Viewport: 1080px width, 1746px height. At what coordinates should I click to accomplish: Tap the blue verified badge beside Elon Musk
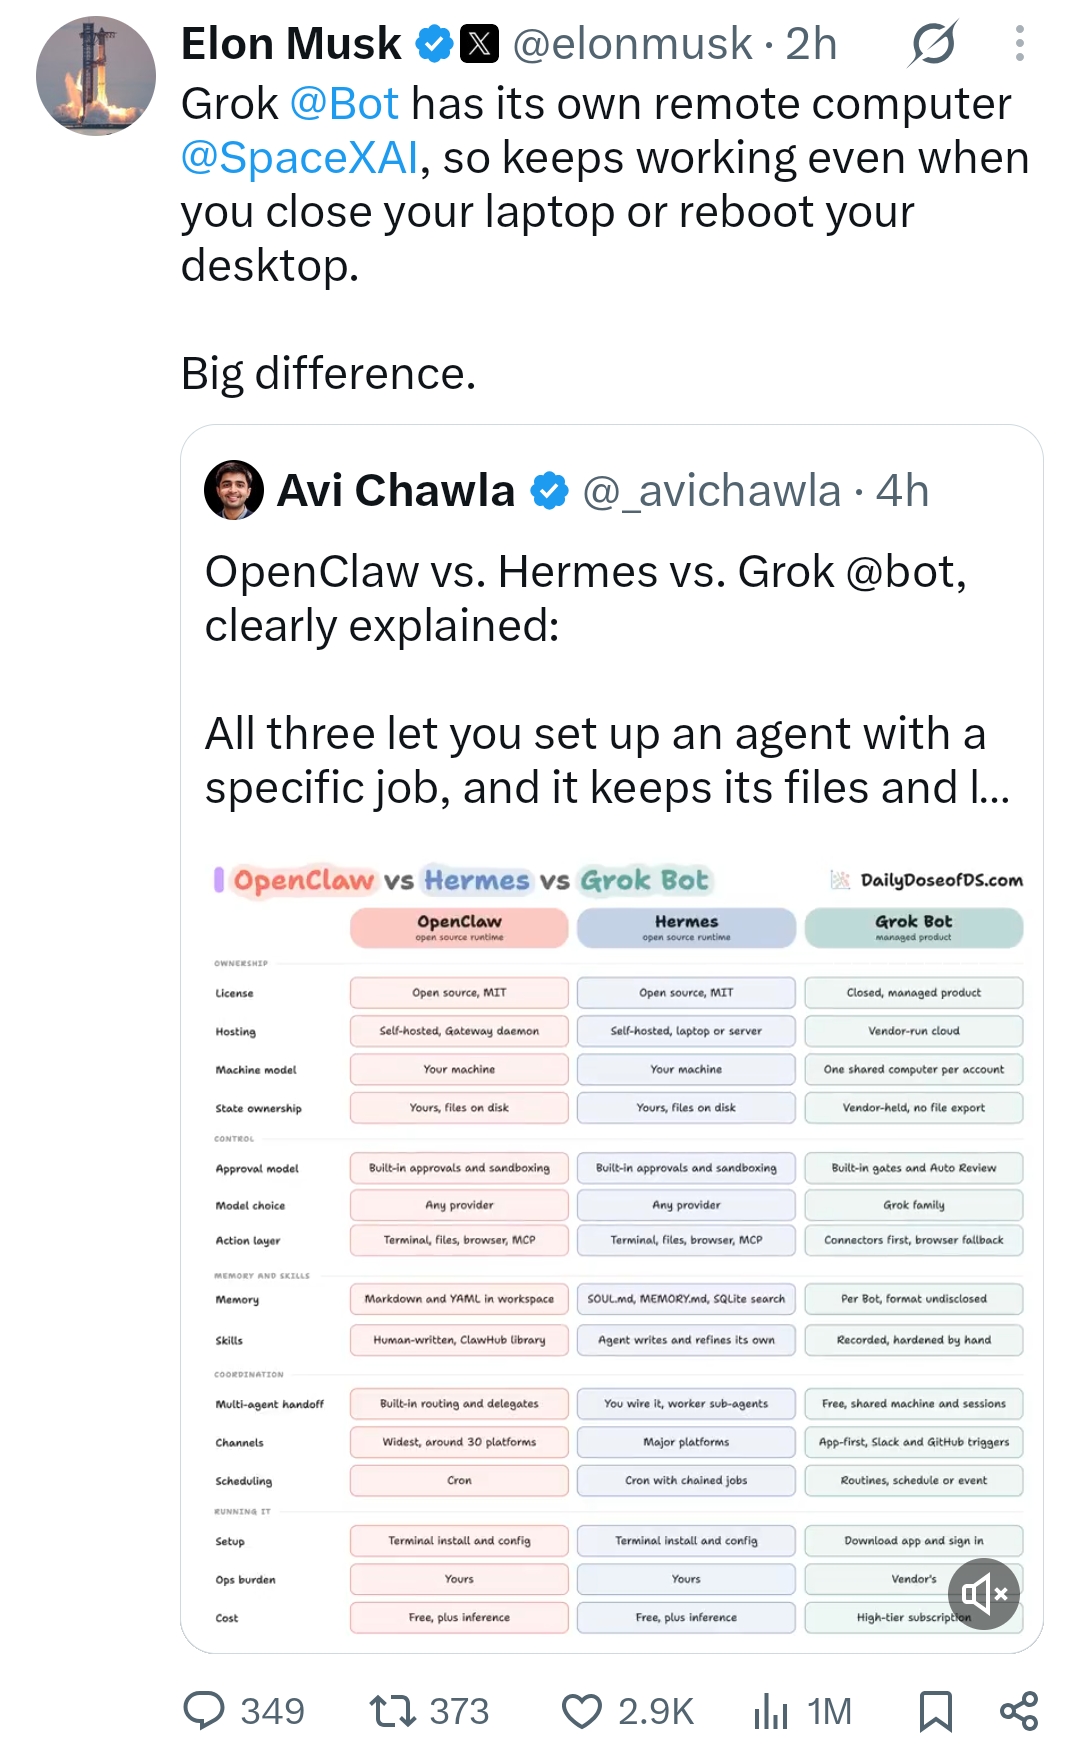point(434,44)
